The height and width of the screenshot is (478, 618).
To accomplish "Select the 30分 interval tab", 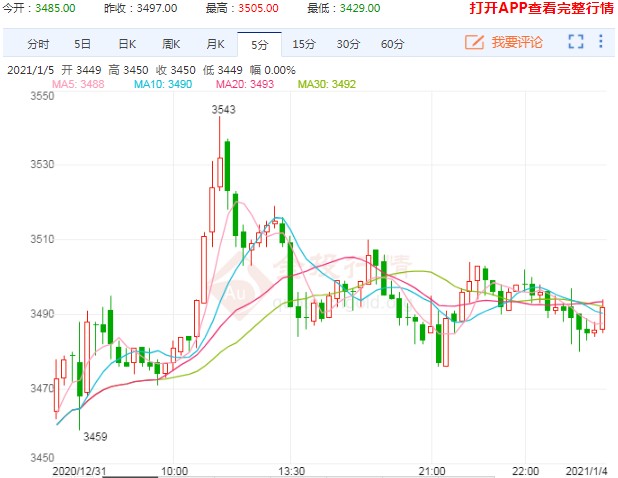I will tap(348, 44).
